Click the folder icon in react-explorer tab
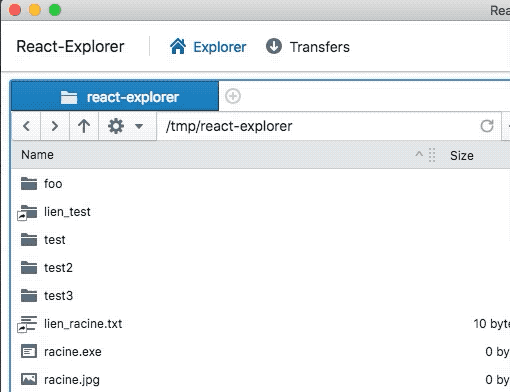 click(69, 97)
